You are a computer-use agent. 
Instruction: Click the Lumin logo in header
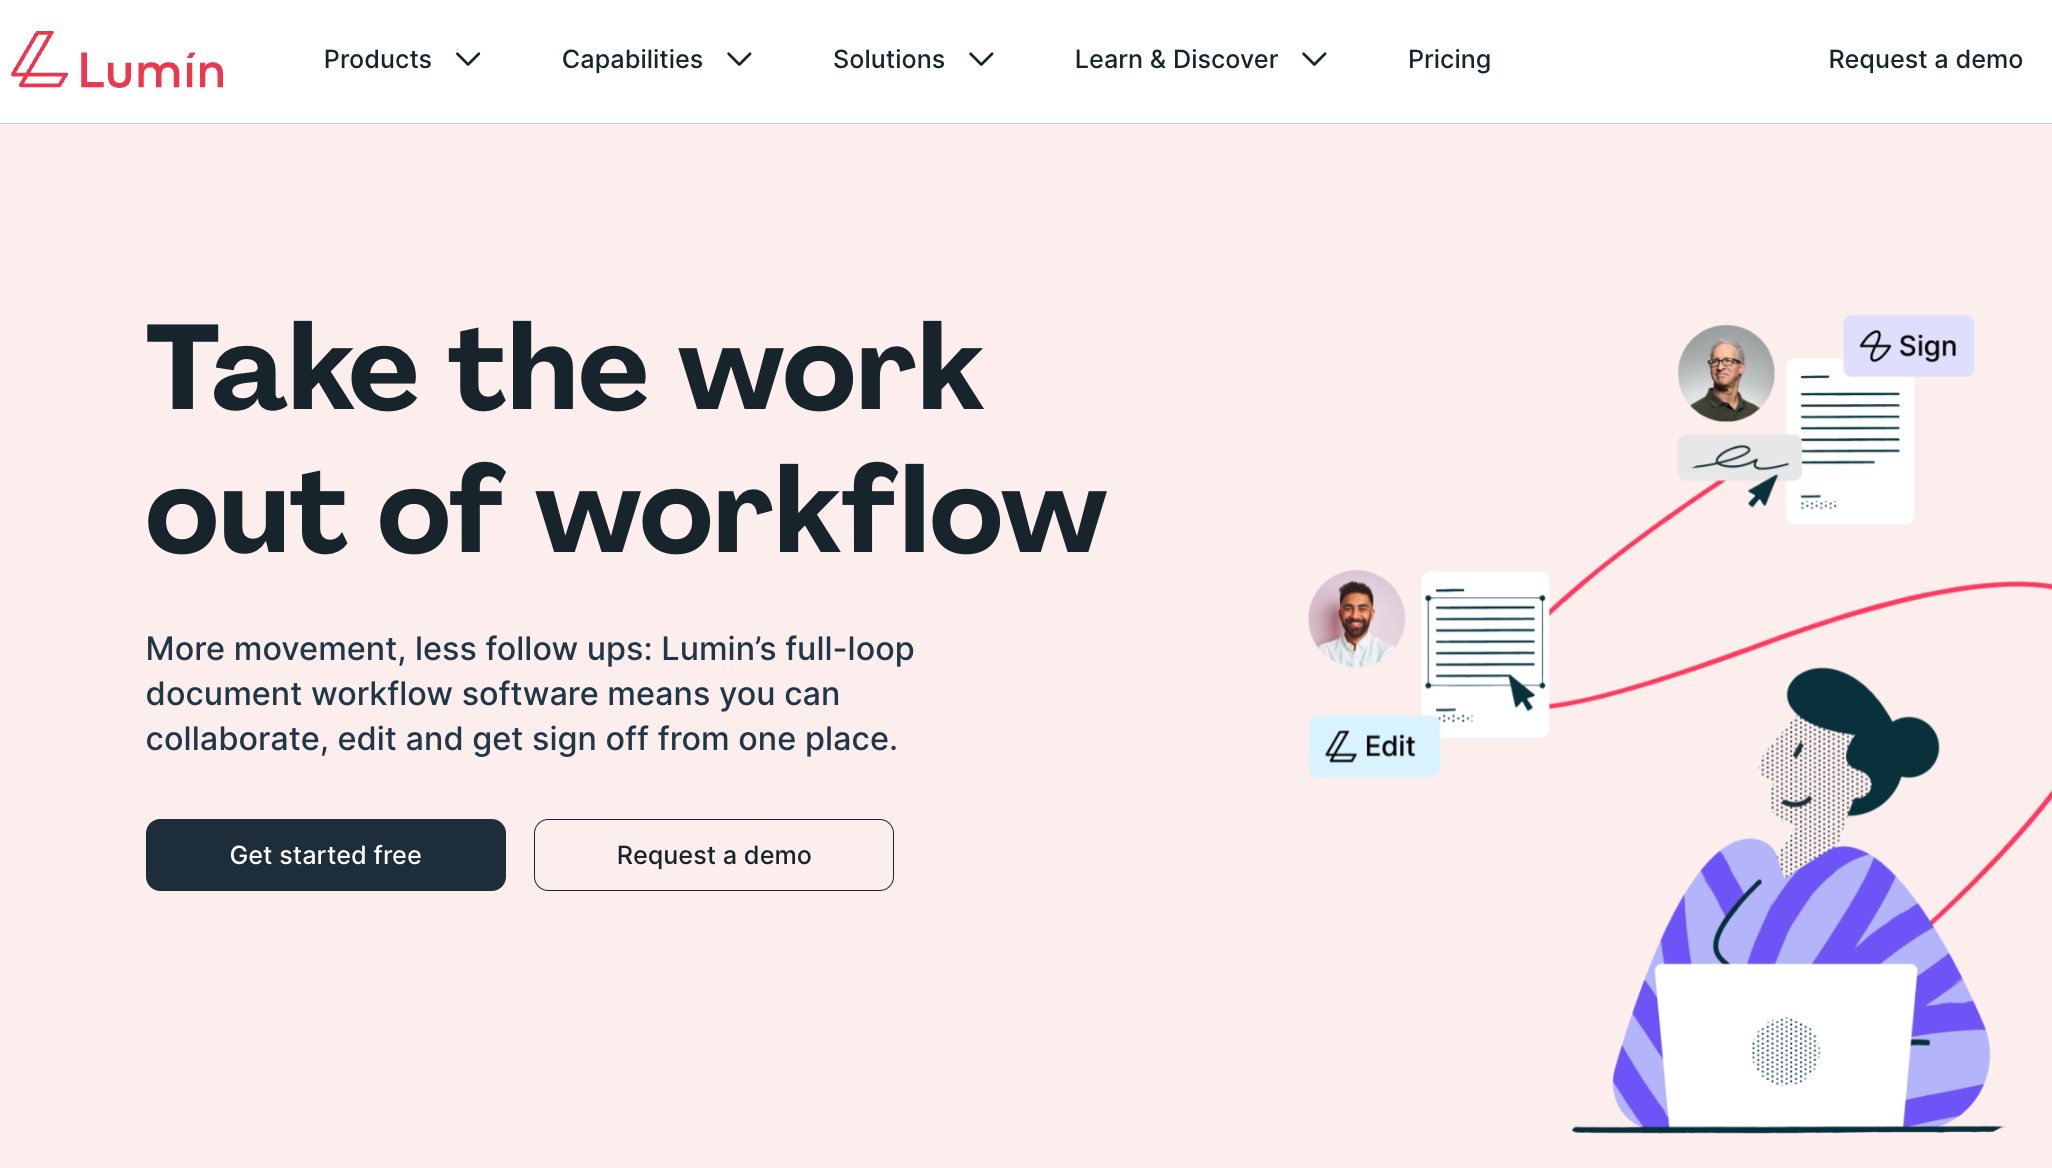click(x=118, y=61)
